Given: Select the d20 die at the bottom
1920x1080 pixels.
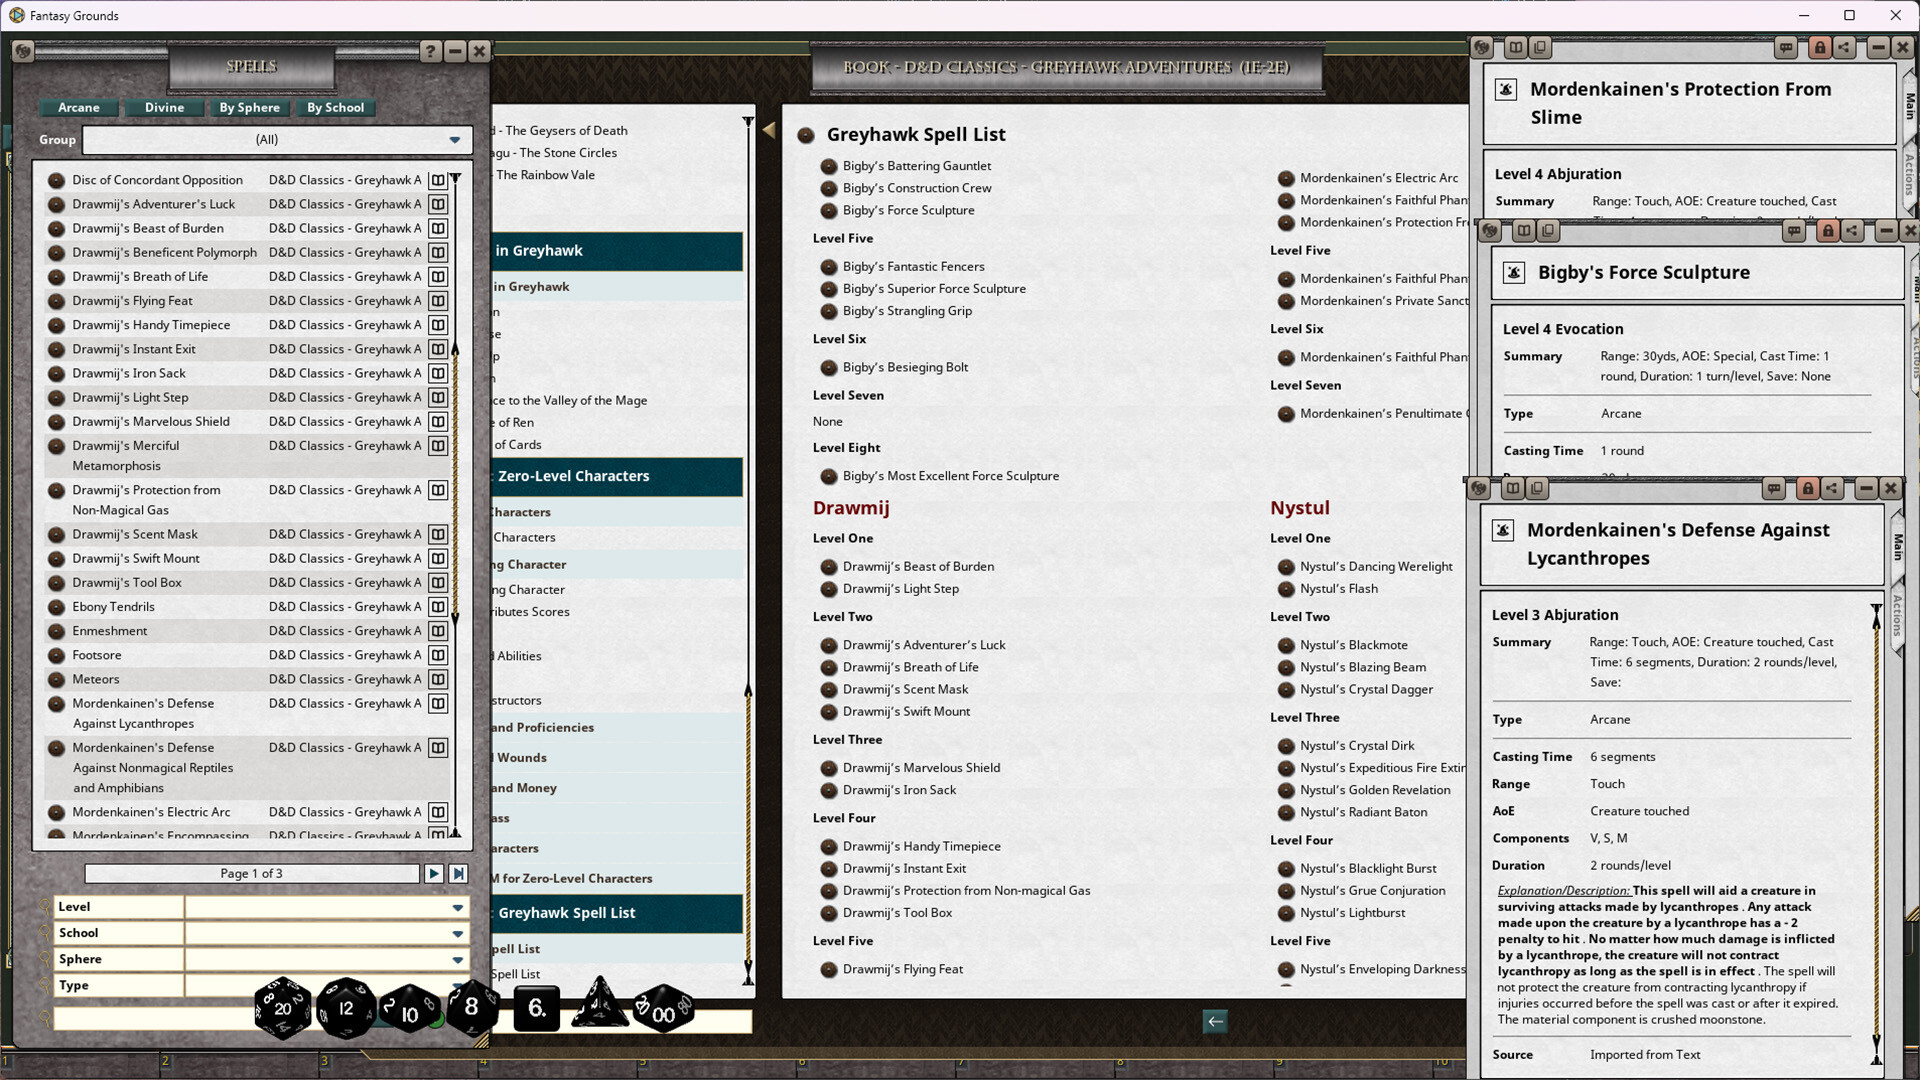Looking at the screenshot, I should click(283, 1007).
